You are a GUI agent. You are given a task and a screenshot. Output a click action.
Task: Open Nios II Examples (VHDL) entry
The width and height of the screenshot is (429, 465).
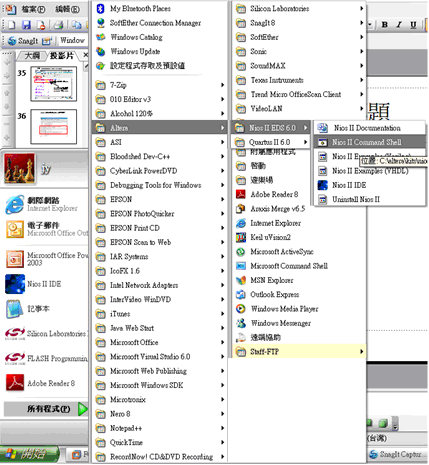point(369,171)
